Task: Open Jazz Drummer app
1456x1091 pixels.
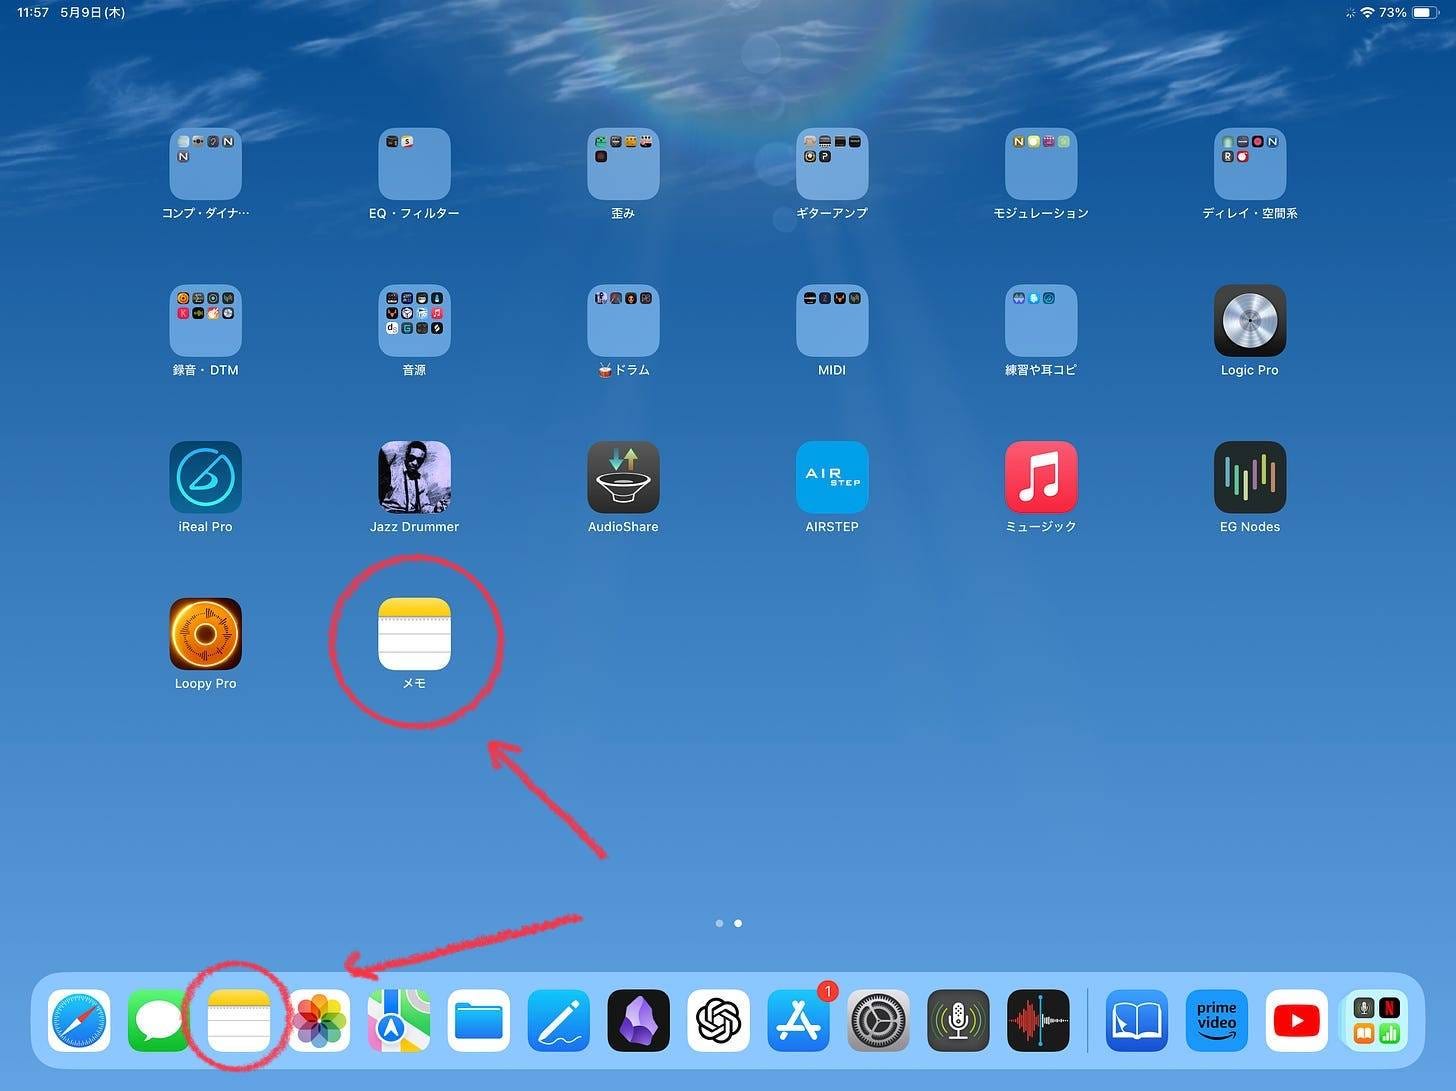Action: (x=414, y=477)
